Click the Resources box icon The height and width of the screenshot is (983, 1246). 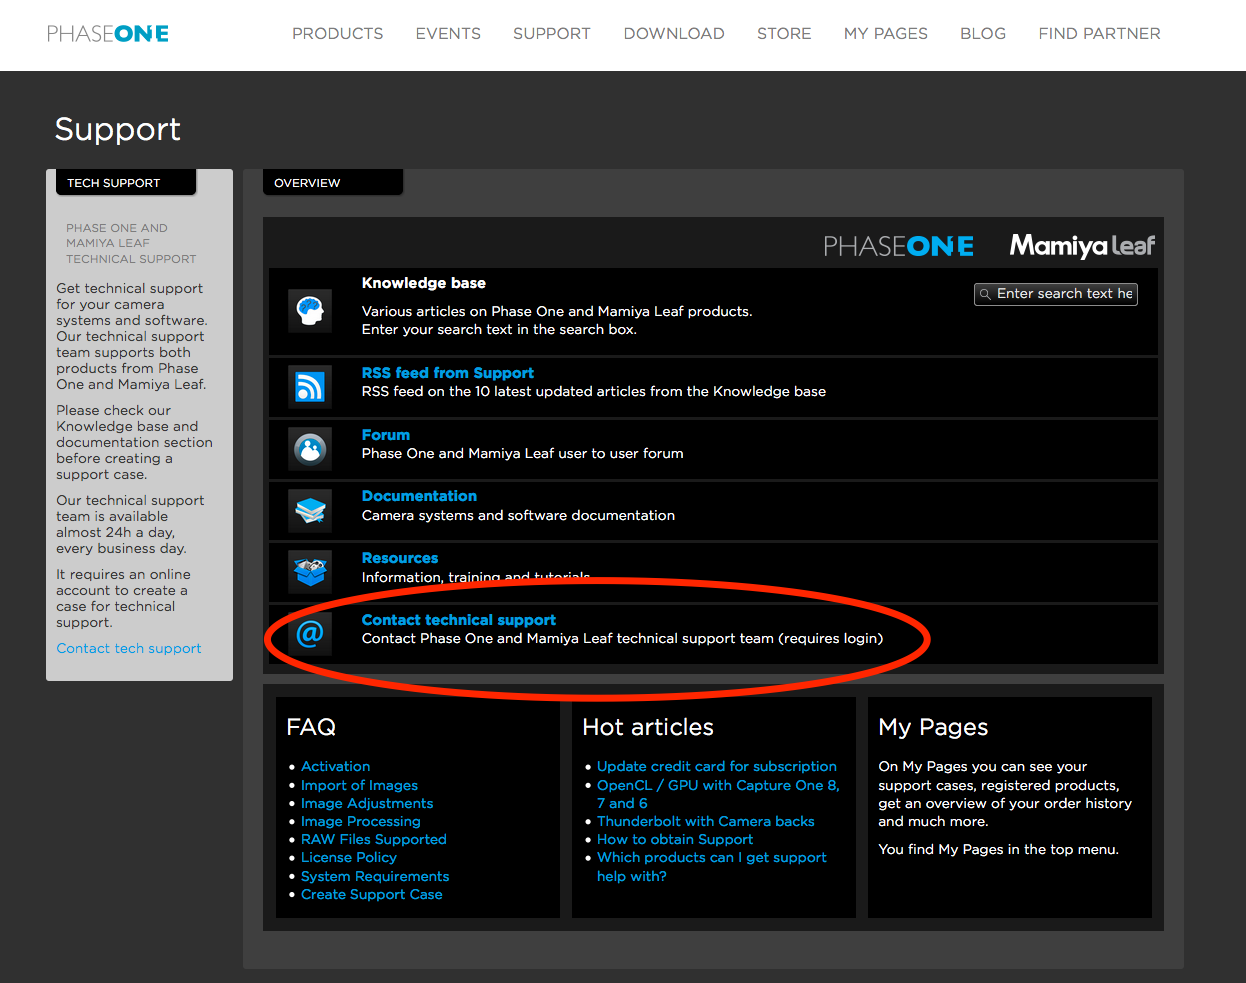[310, 572]
